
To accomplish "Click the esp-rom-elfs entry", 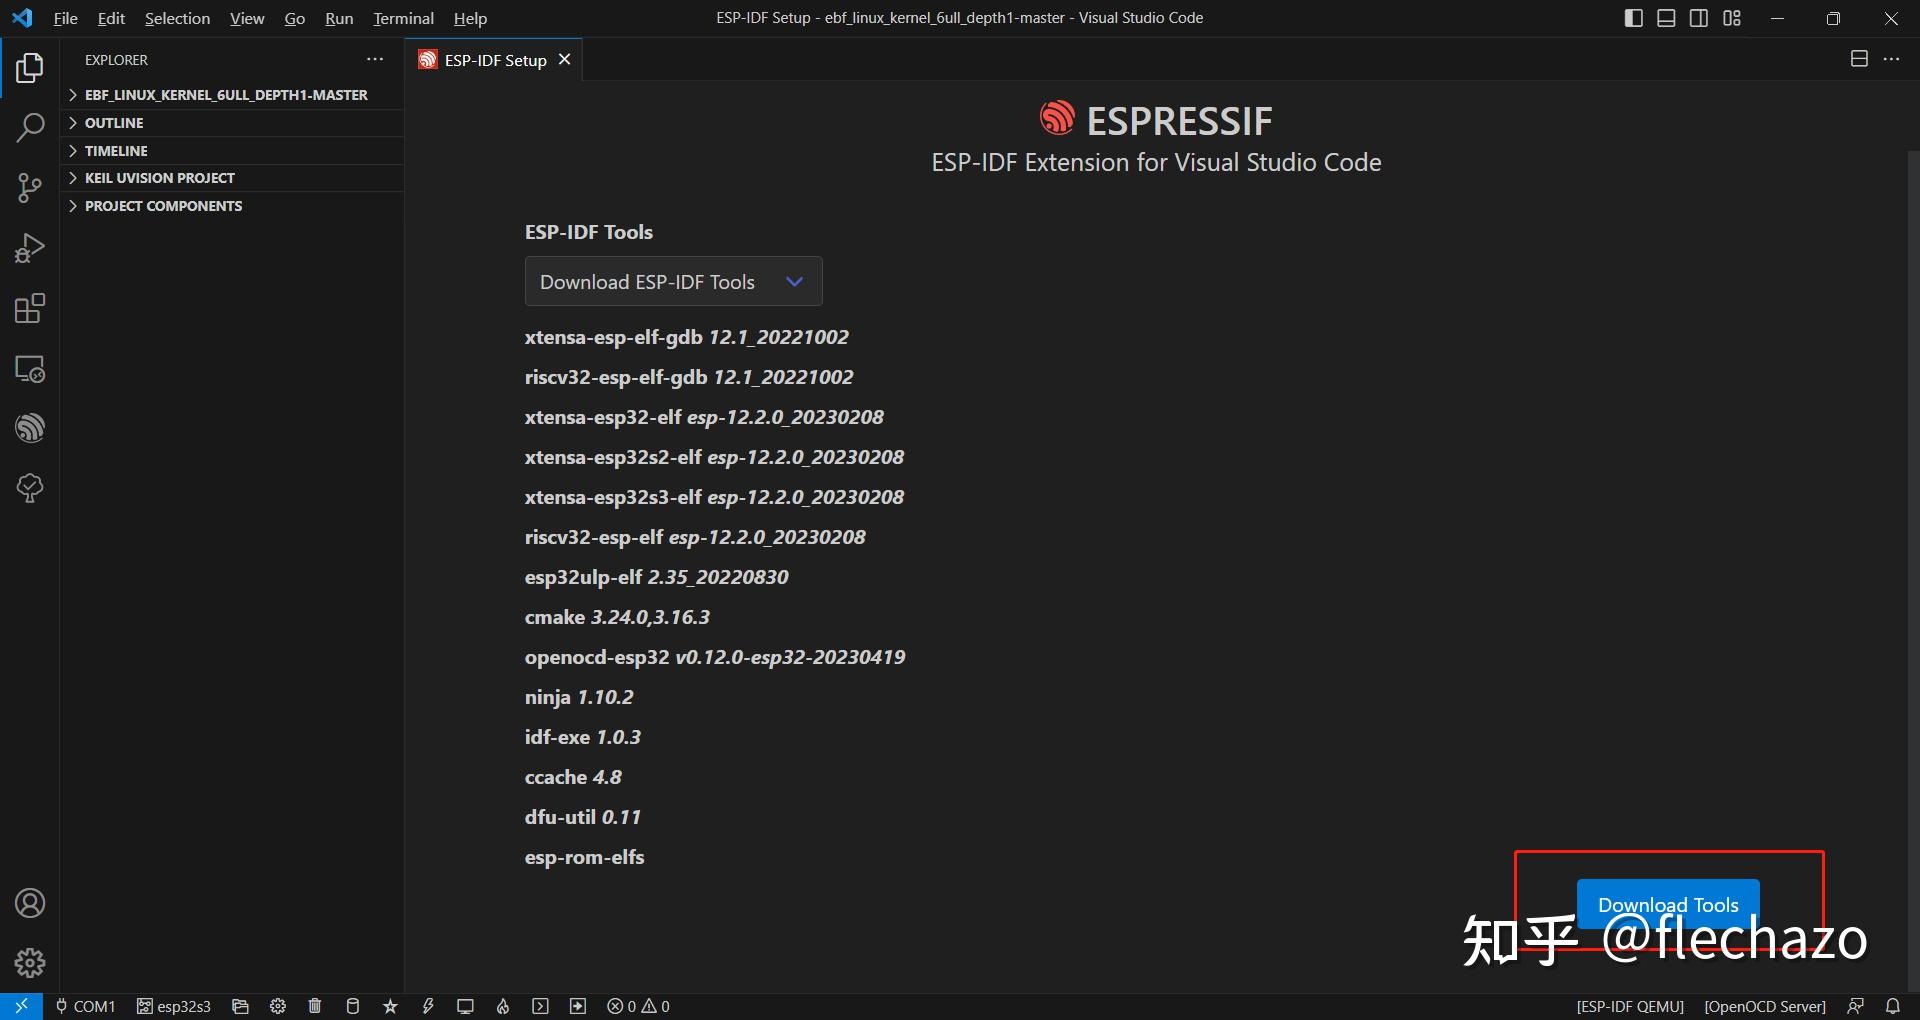I will (x=584, y=857).
